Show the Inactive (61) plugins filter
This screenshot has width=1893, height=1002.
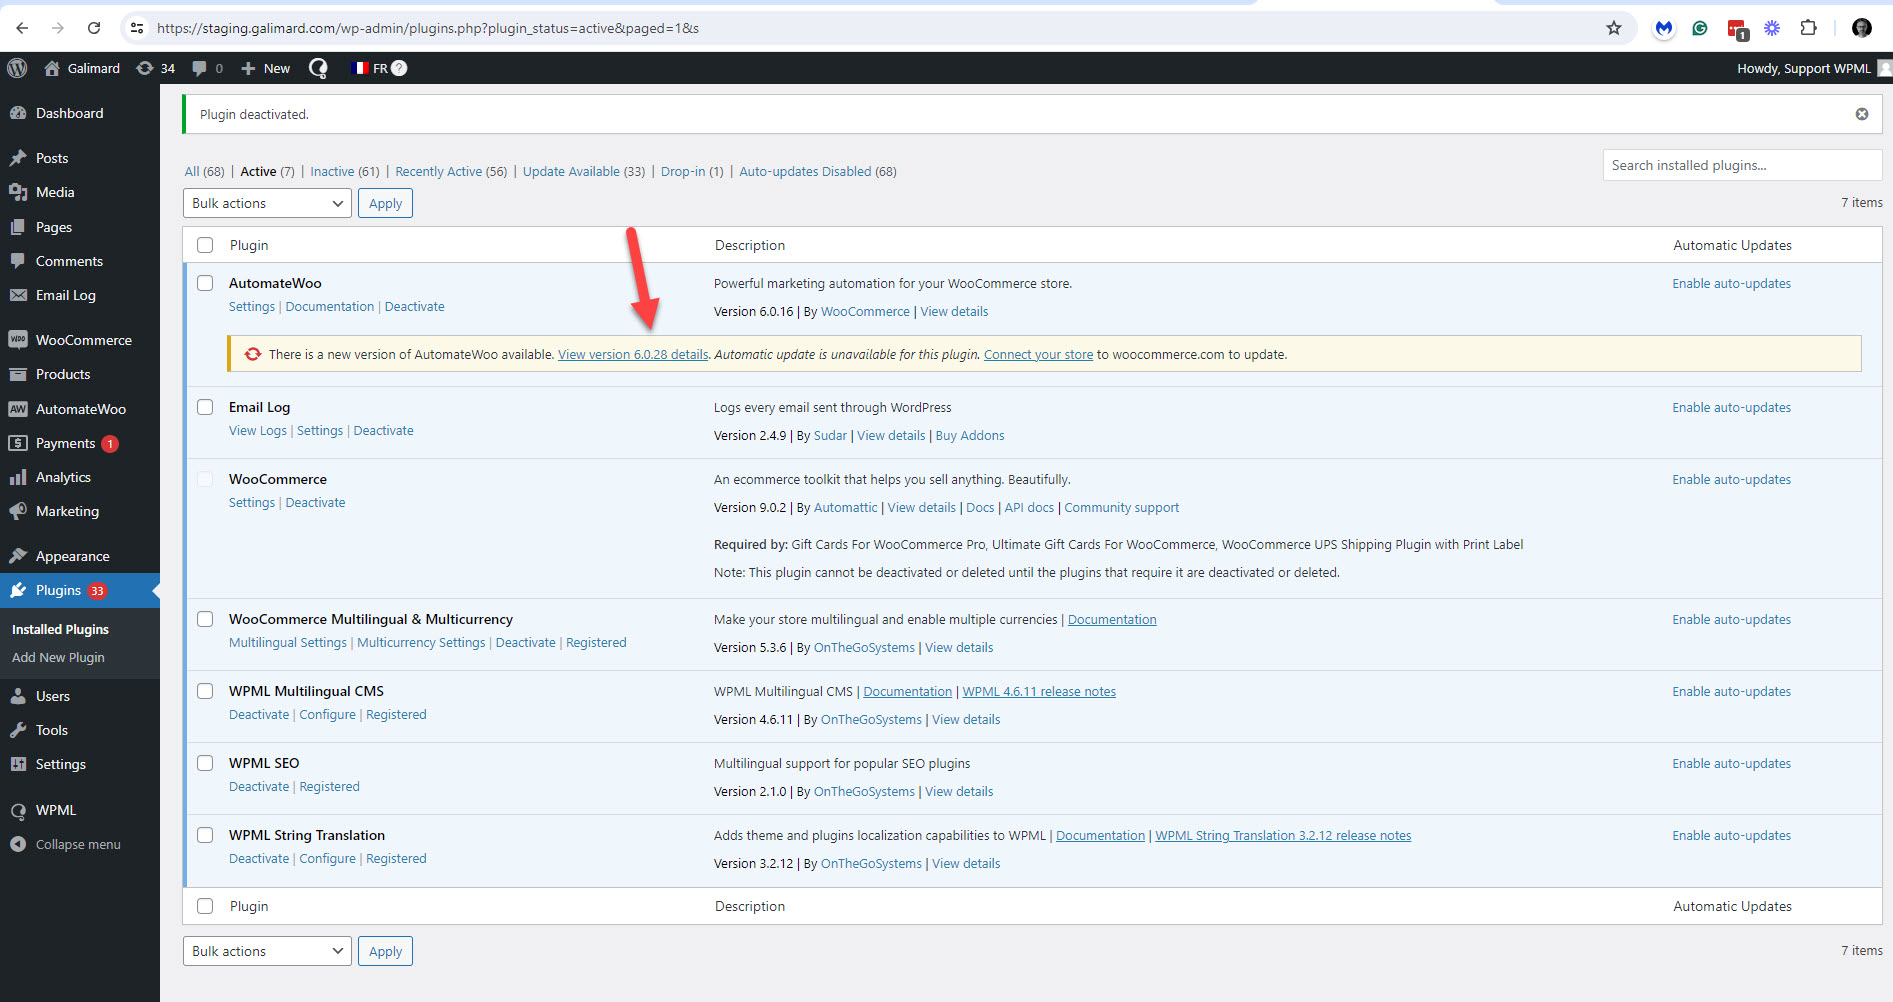click(x=345, y=171)
